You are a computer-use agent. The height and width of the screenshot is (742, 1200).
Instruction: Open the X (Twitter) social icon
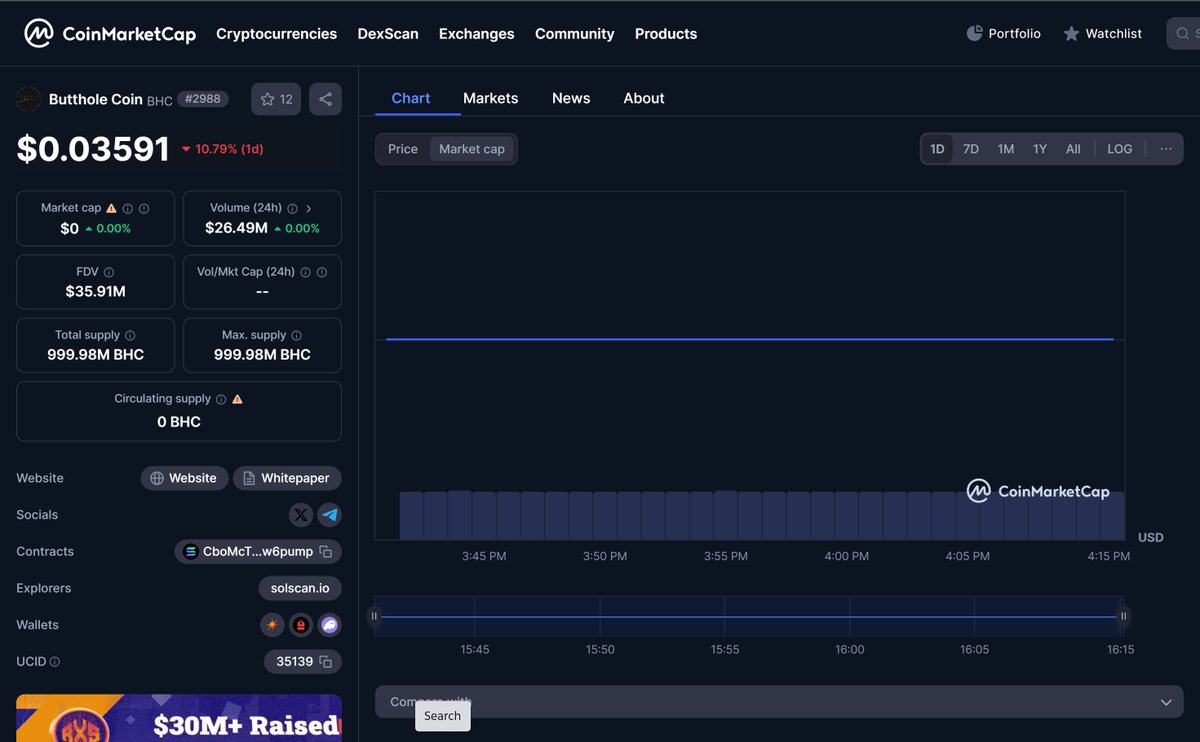pos(301,515)
